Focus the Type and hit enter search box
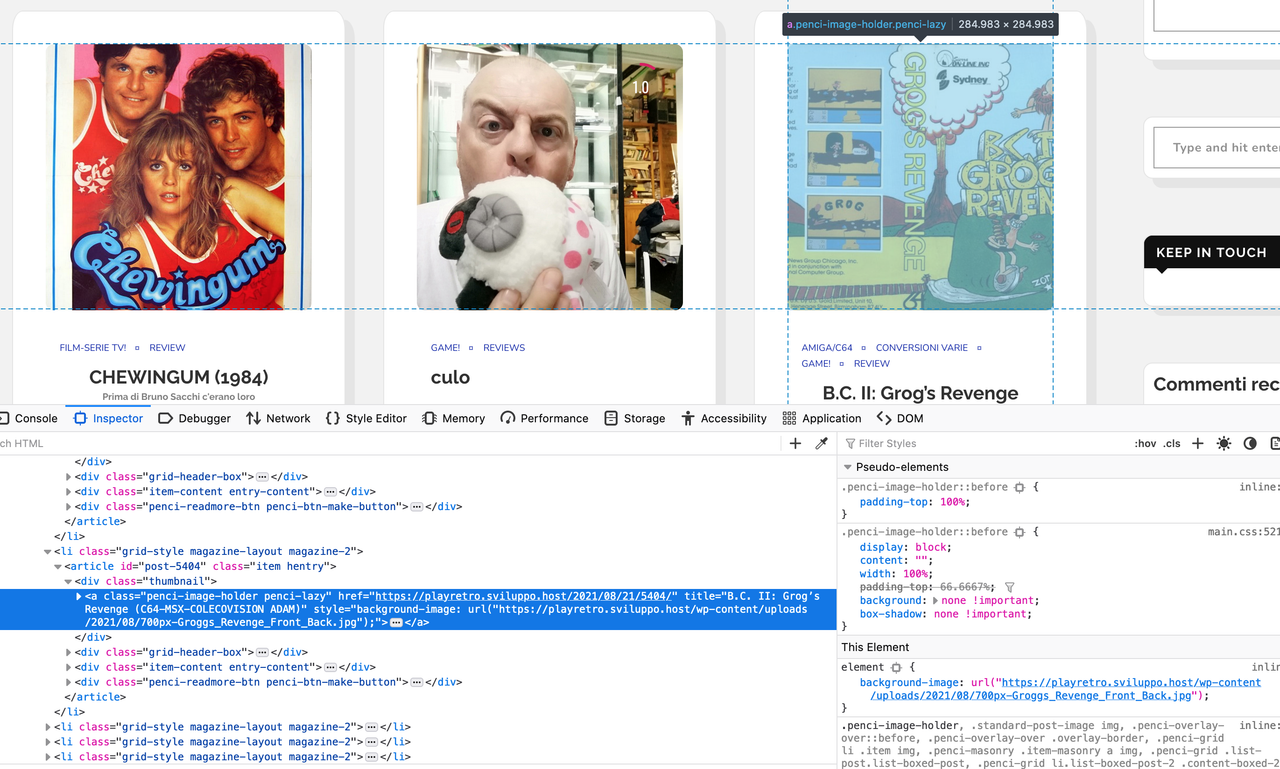Image resolution: width=1280 pixels, height=769 pixels. tap(1217, 147)
